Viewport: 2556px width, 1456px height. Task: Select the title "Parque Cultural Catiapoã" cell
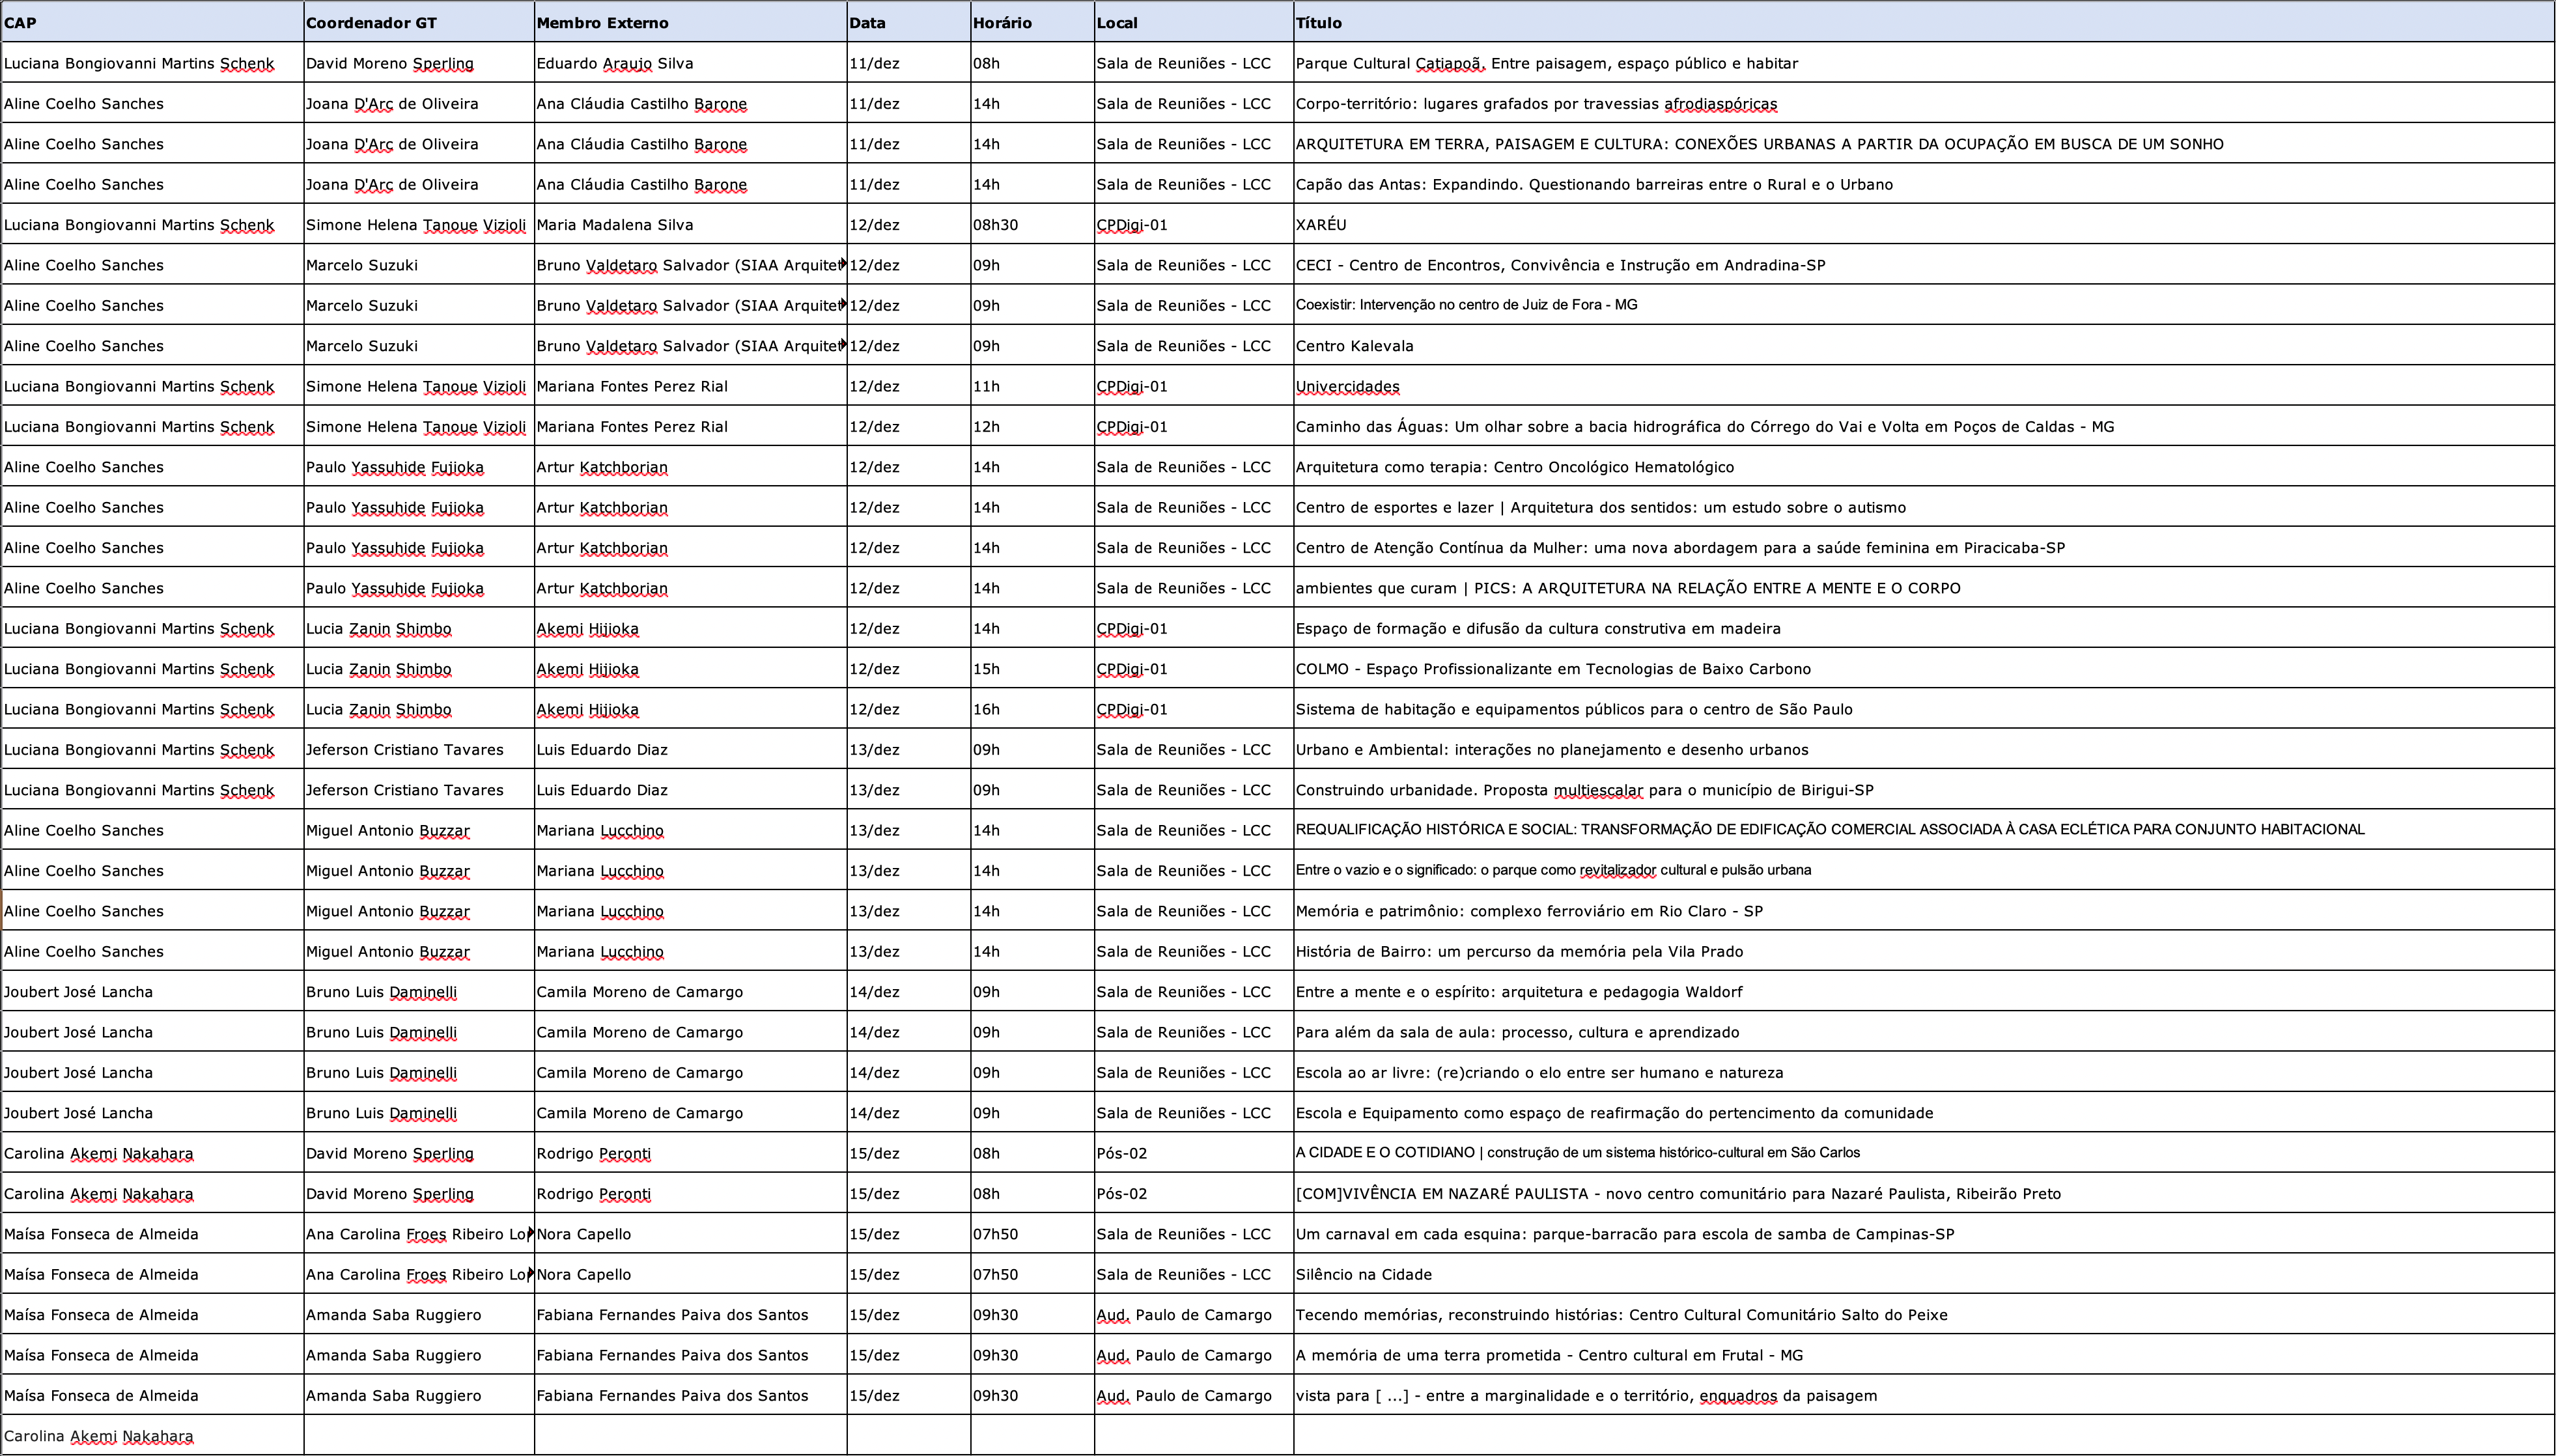click(x=1924, y=63)
